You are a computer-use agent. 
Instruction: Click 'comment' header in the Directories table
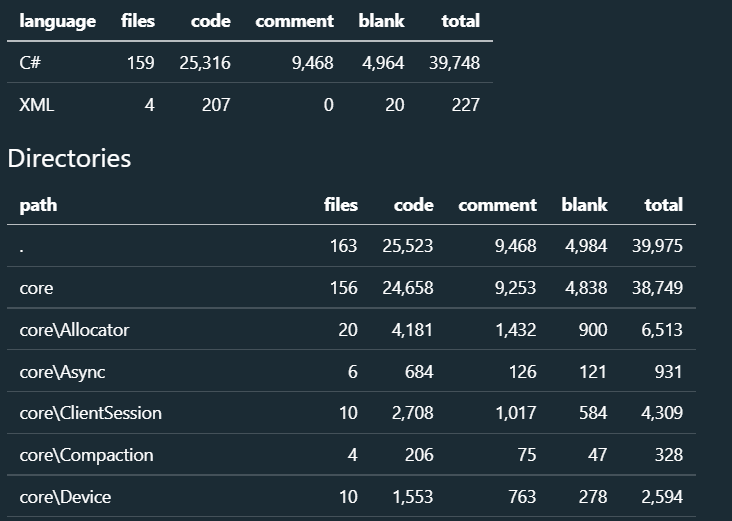(497, 205)
